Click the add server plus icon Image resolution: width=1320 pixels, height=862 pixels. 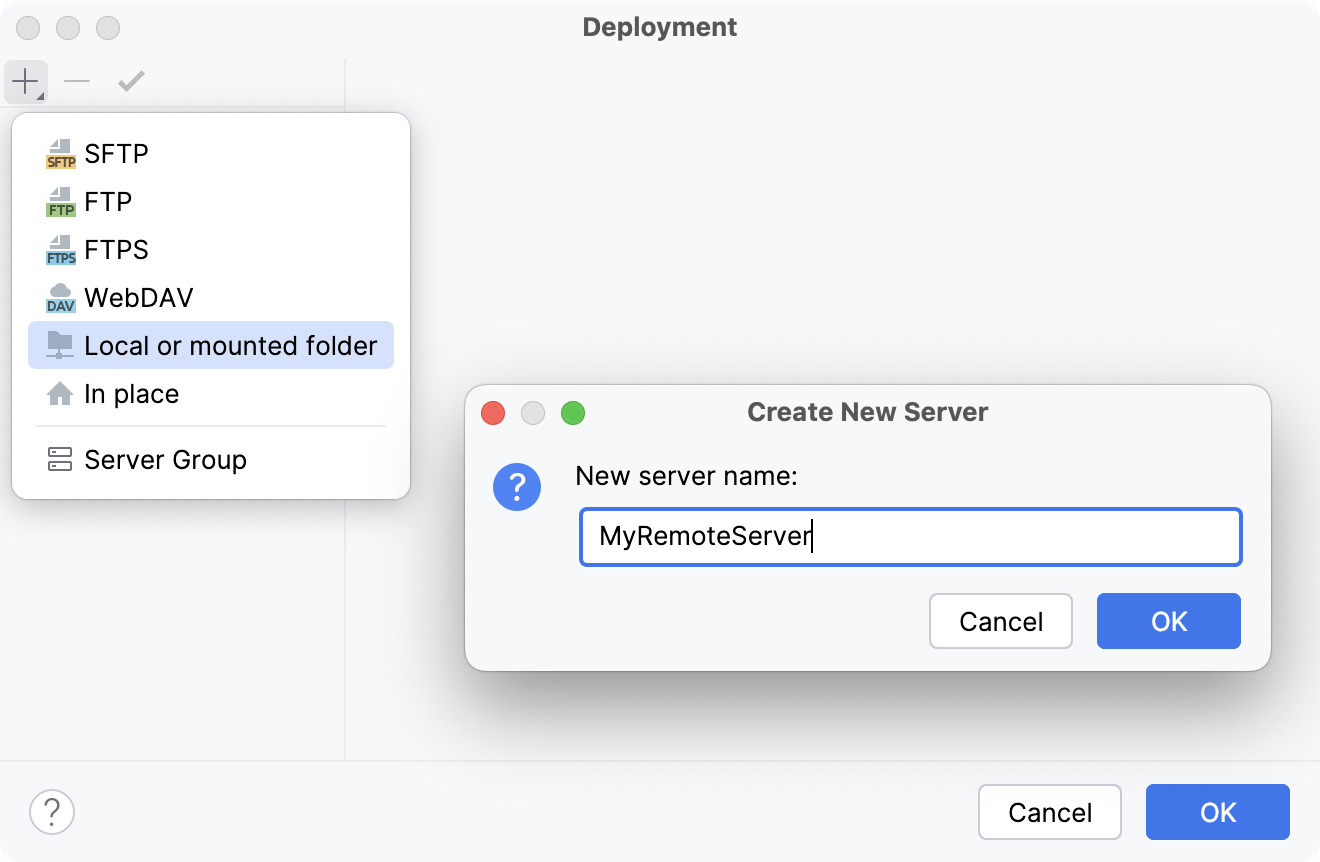(x=24, y=81)
